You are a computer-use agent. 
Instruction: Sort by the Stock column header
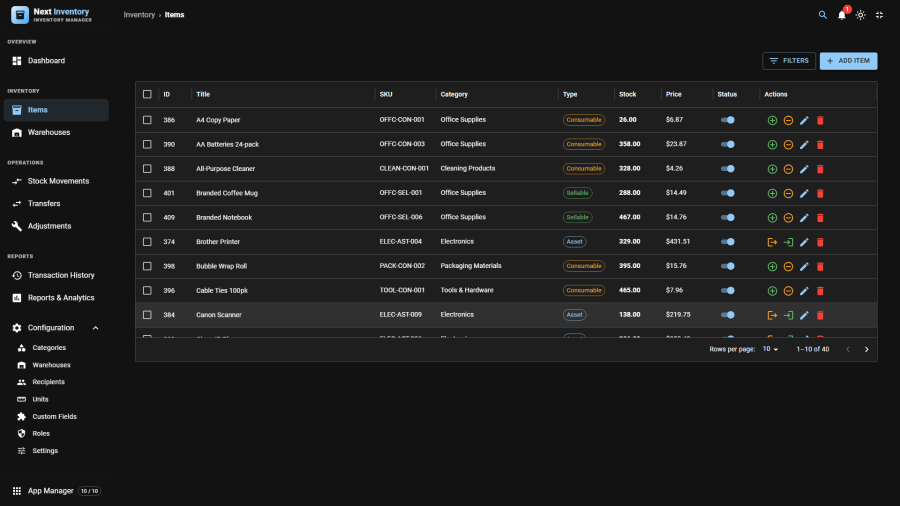pyautogui.click(x=627, y=94)
